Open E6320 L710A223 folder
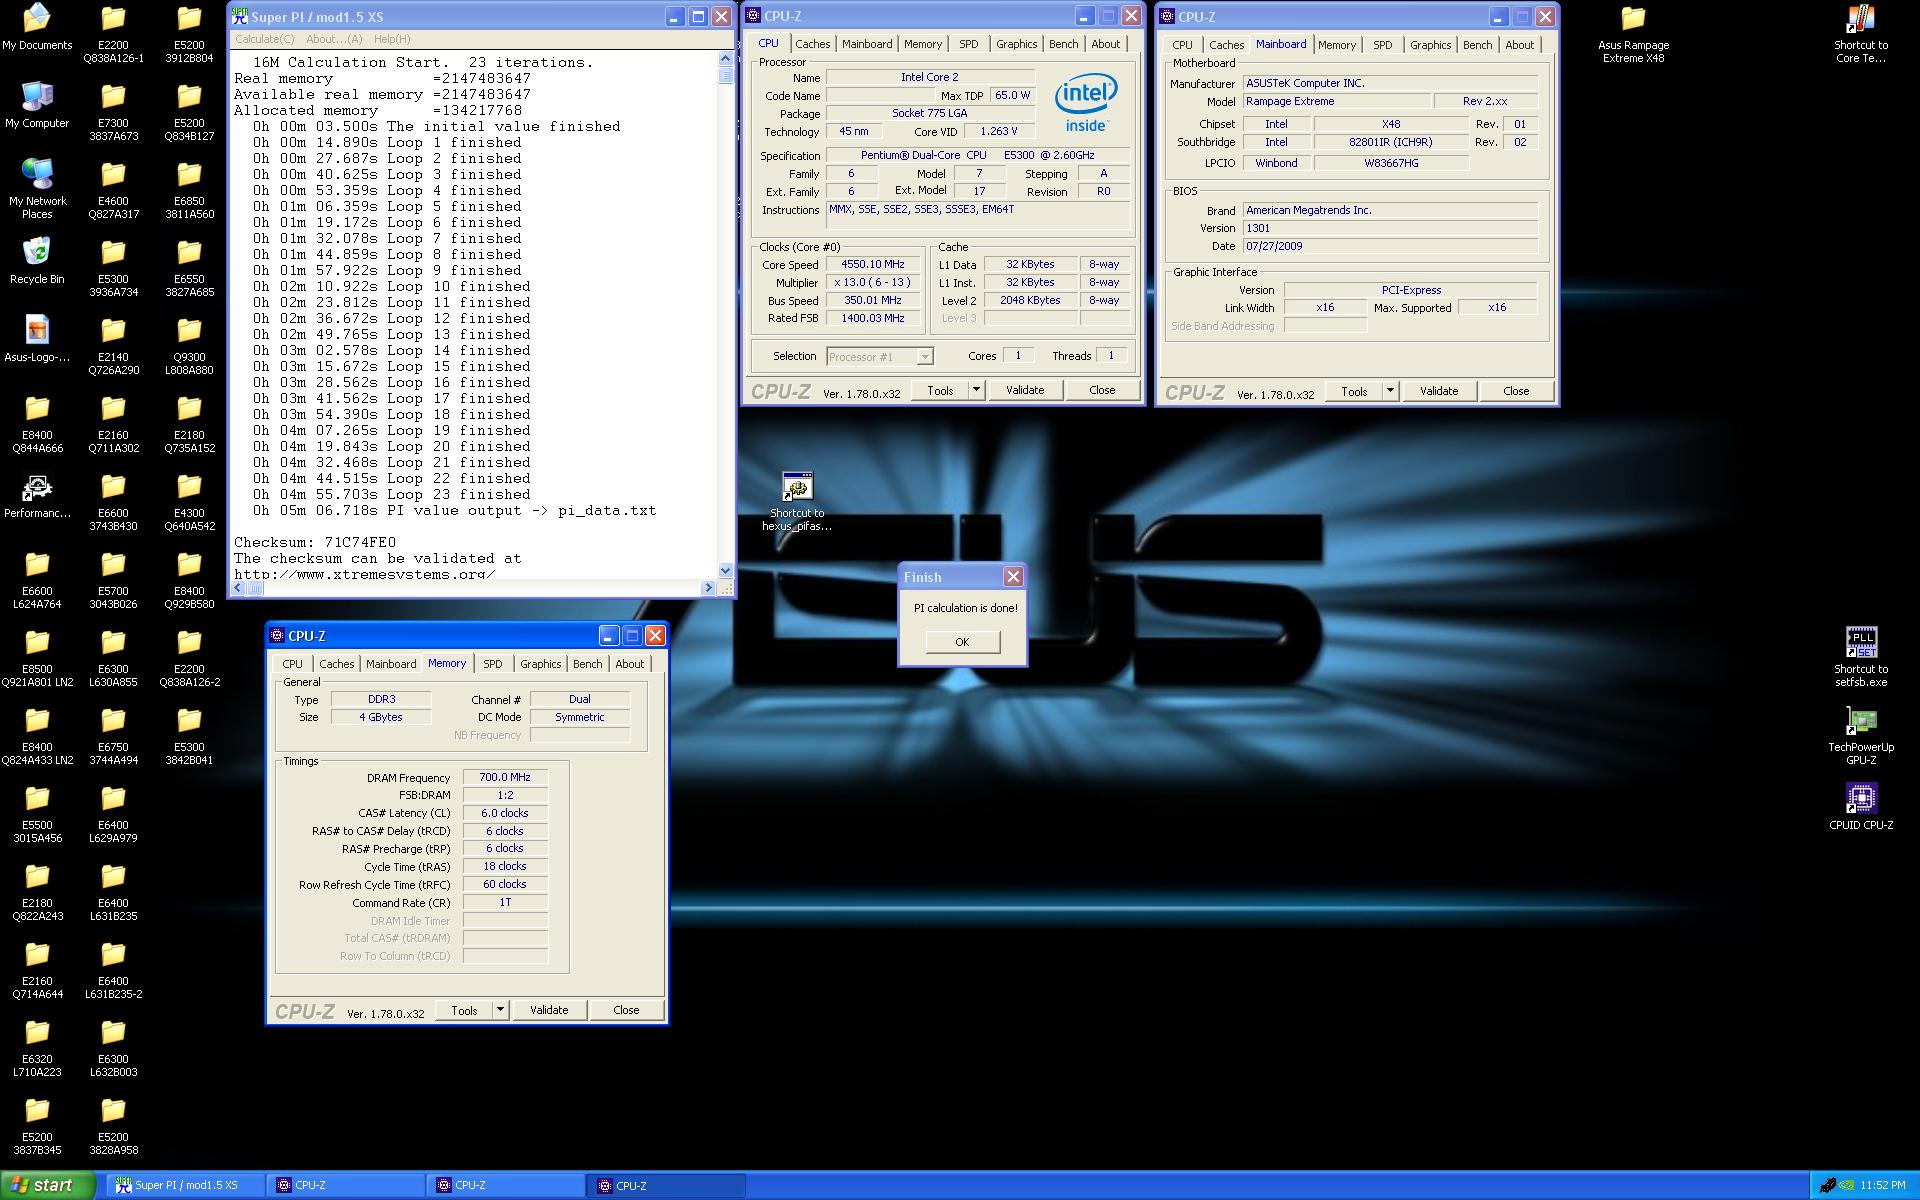 (37, 1047)
